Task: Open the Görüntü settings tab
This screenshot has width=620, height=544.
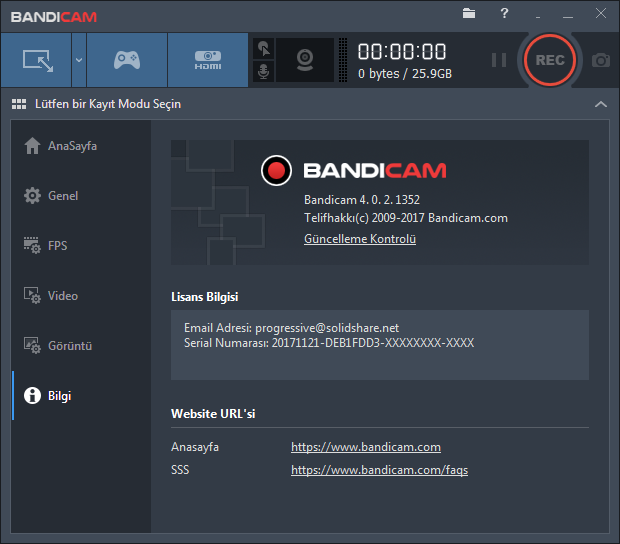Action: point(81,346)
